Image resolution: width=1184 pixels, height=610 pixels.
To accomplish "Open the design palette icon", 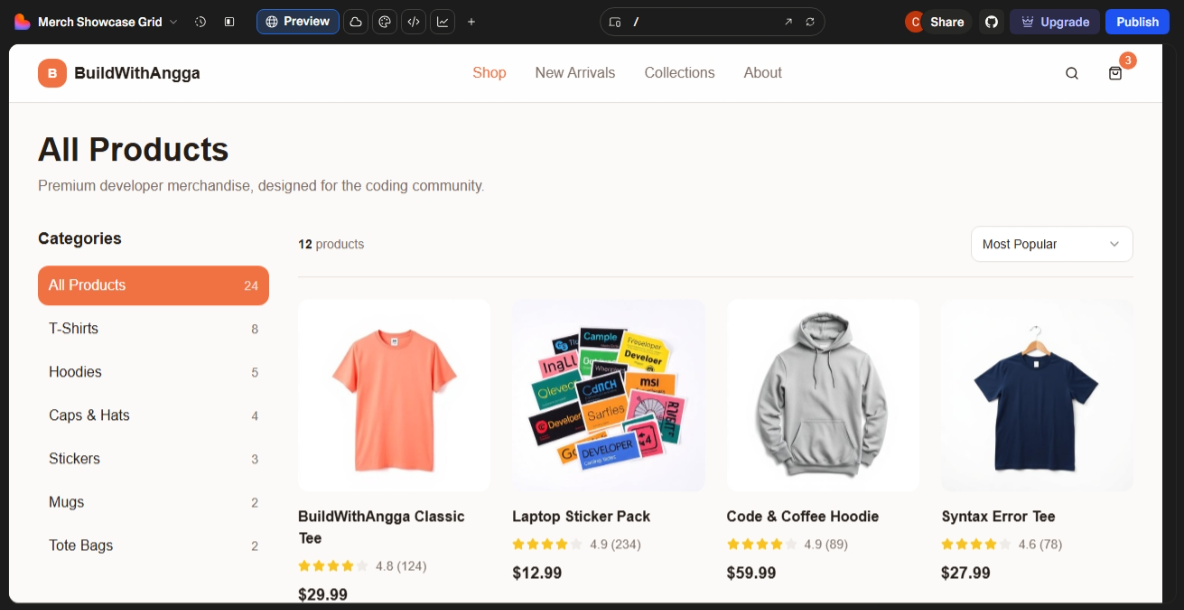I will (384, 22).
